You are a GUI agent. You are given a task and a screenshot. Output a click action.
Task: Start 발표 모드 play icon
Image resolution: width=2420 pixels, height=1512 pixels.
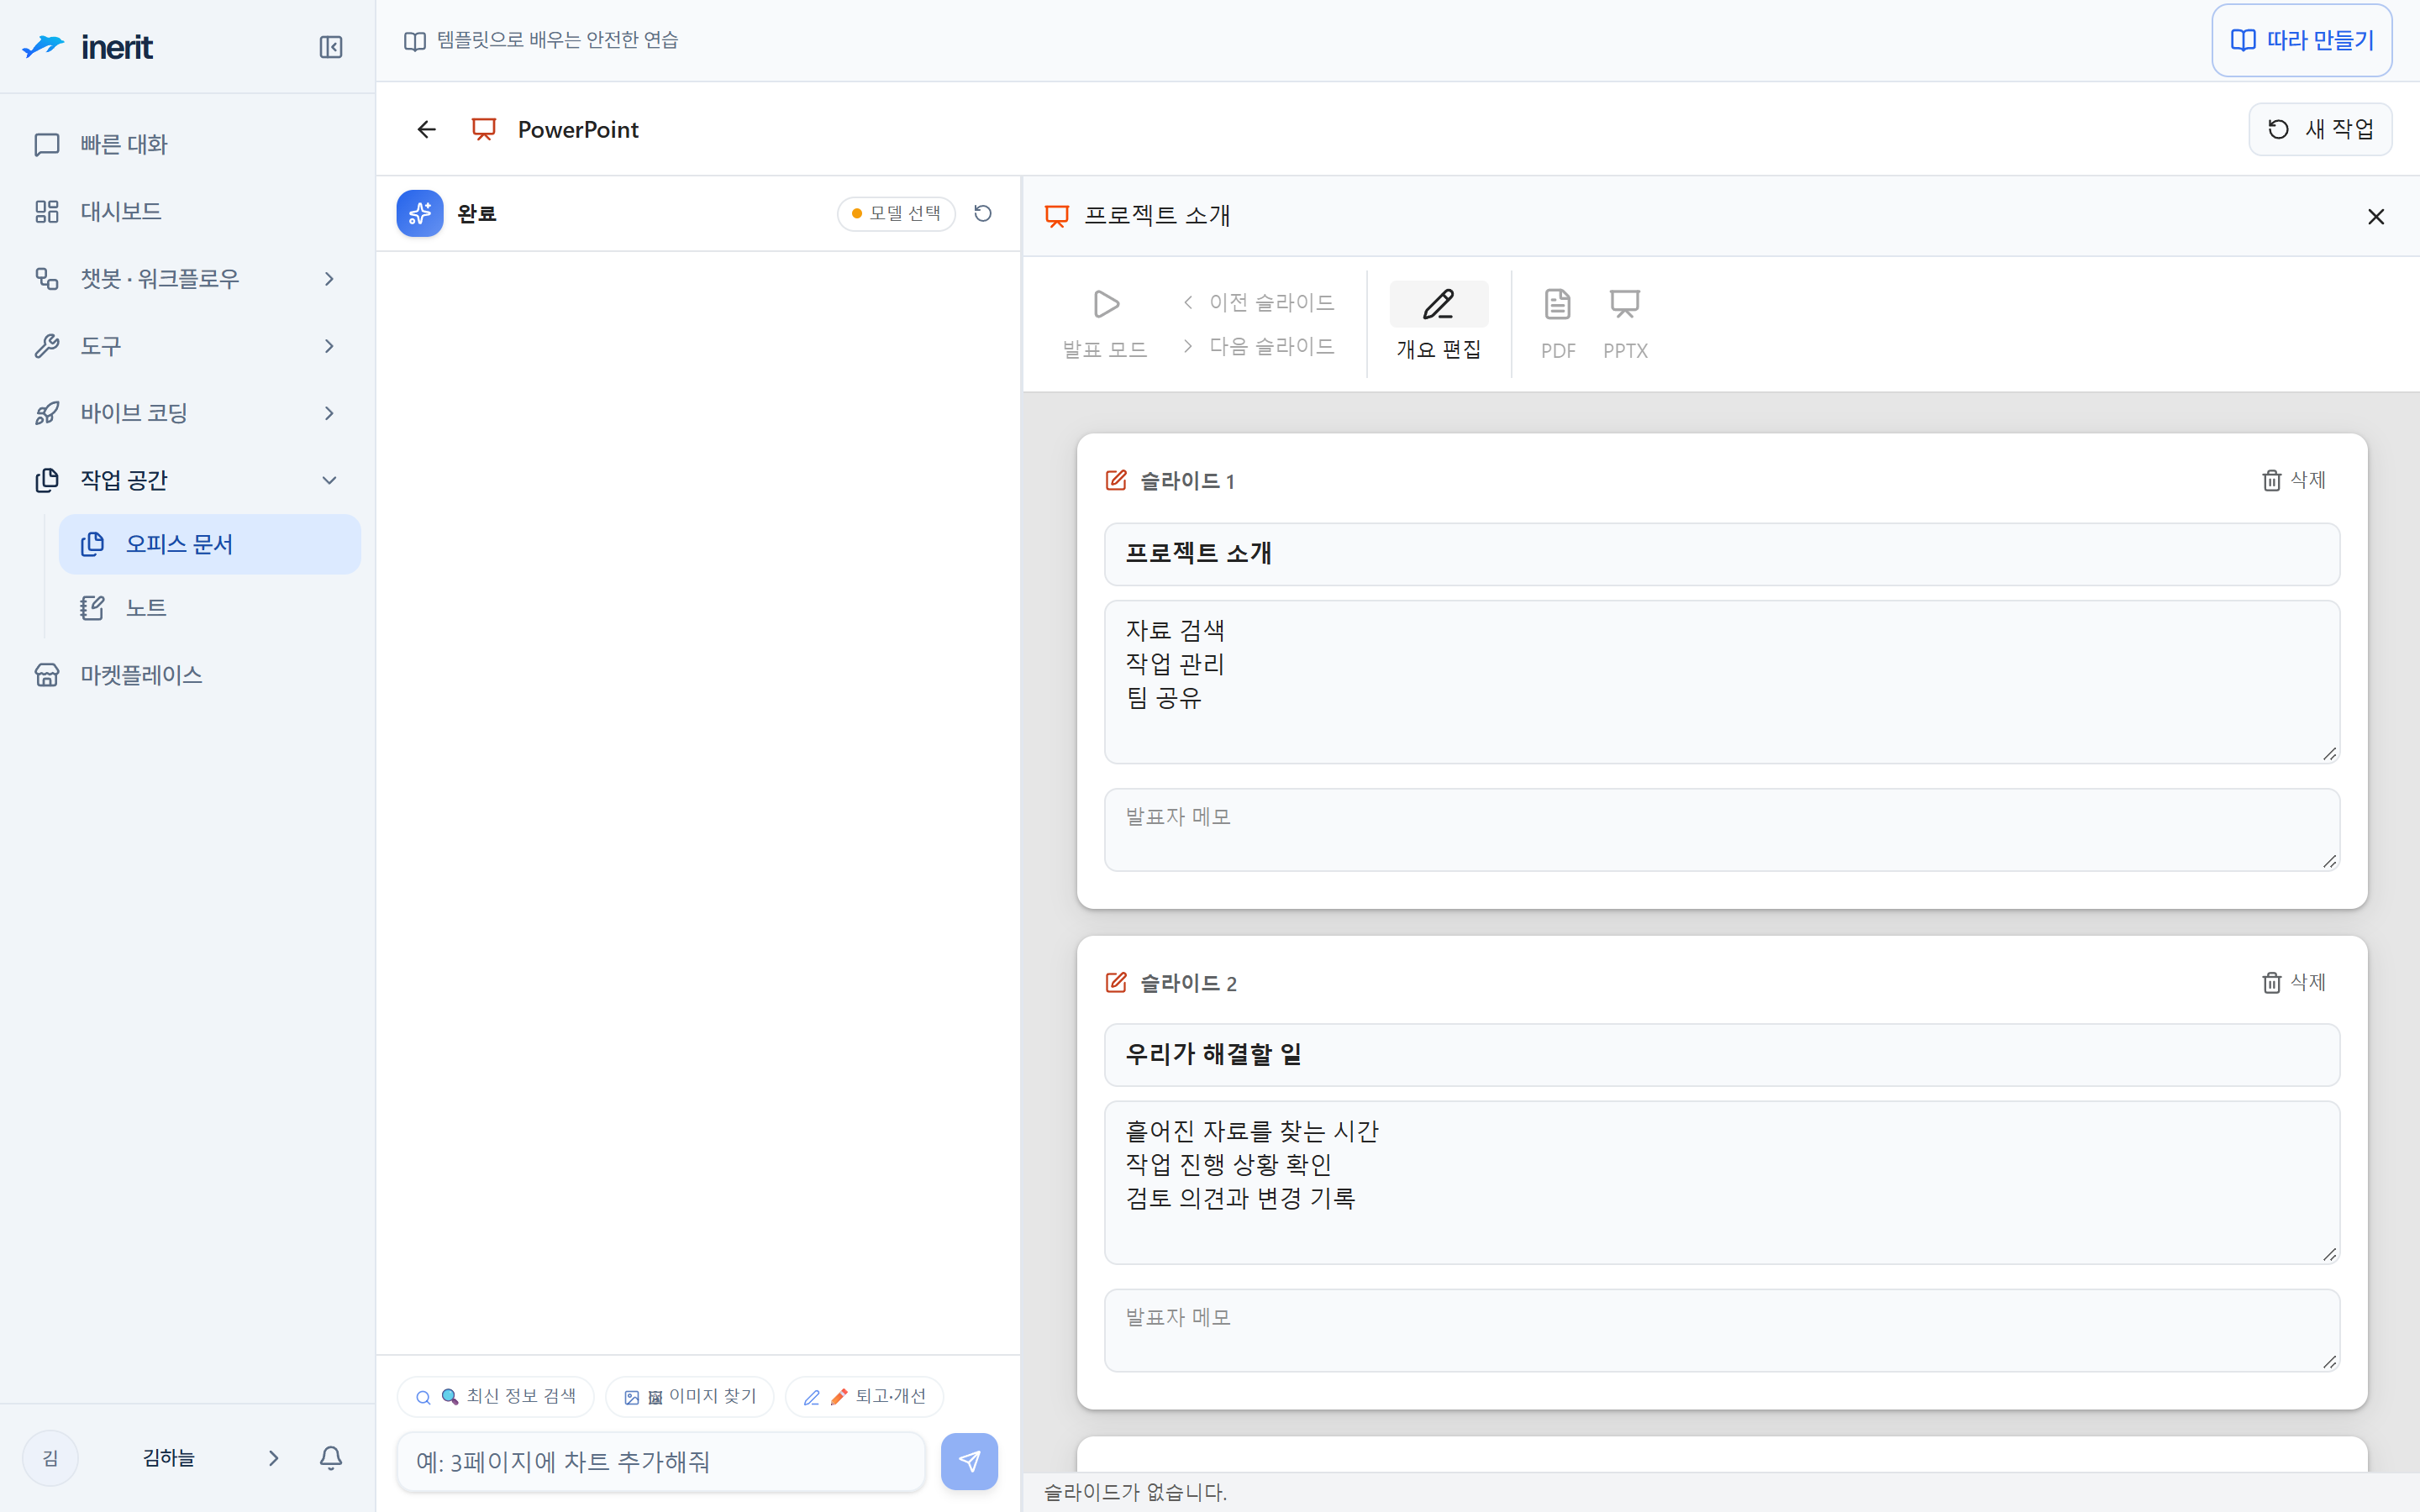point(1105,303)
